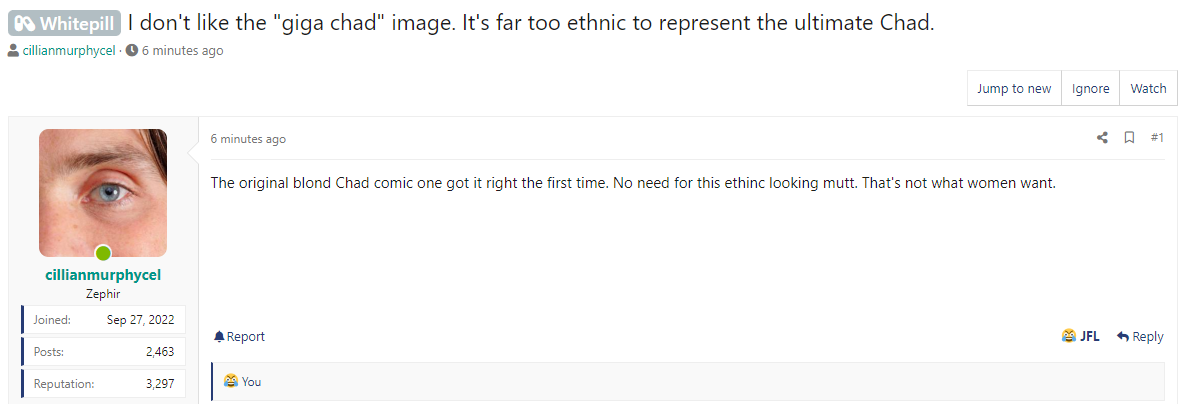Screen dimensions: 1184x404
Task: Click the laughing emoji JFL reaction icon
Action: [x=1068, y=336]
